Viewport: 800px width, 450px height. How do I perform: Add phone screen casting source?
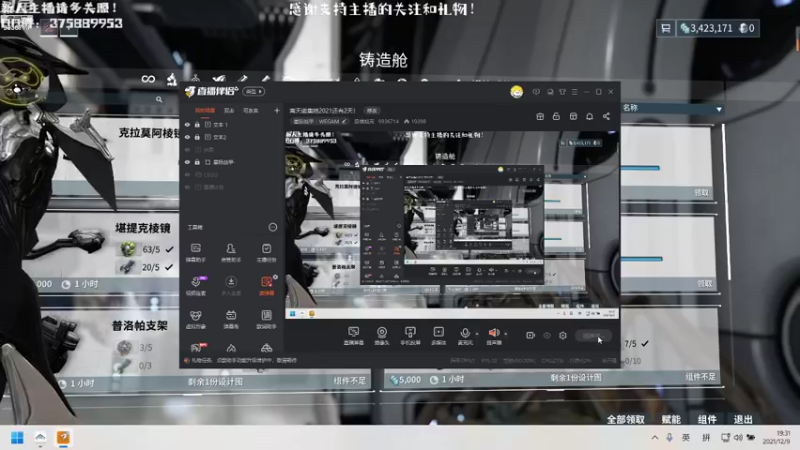pos(410,335)
